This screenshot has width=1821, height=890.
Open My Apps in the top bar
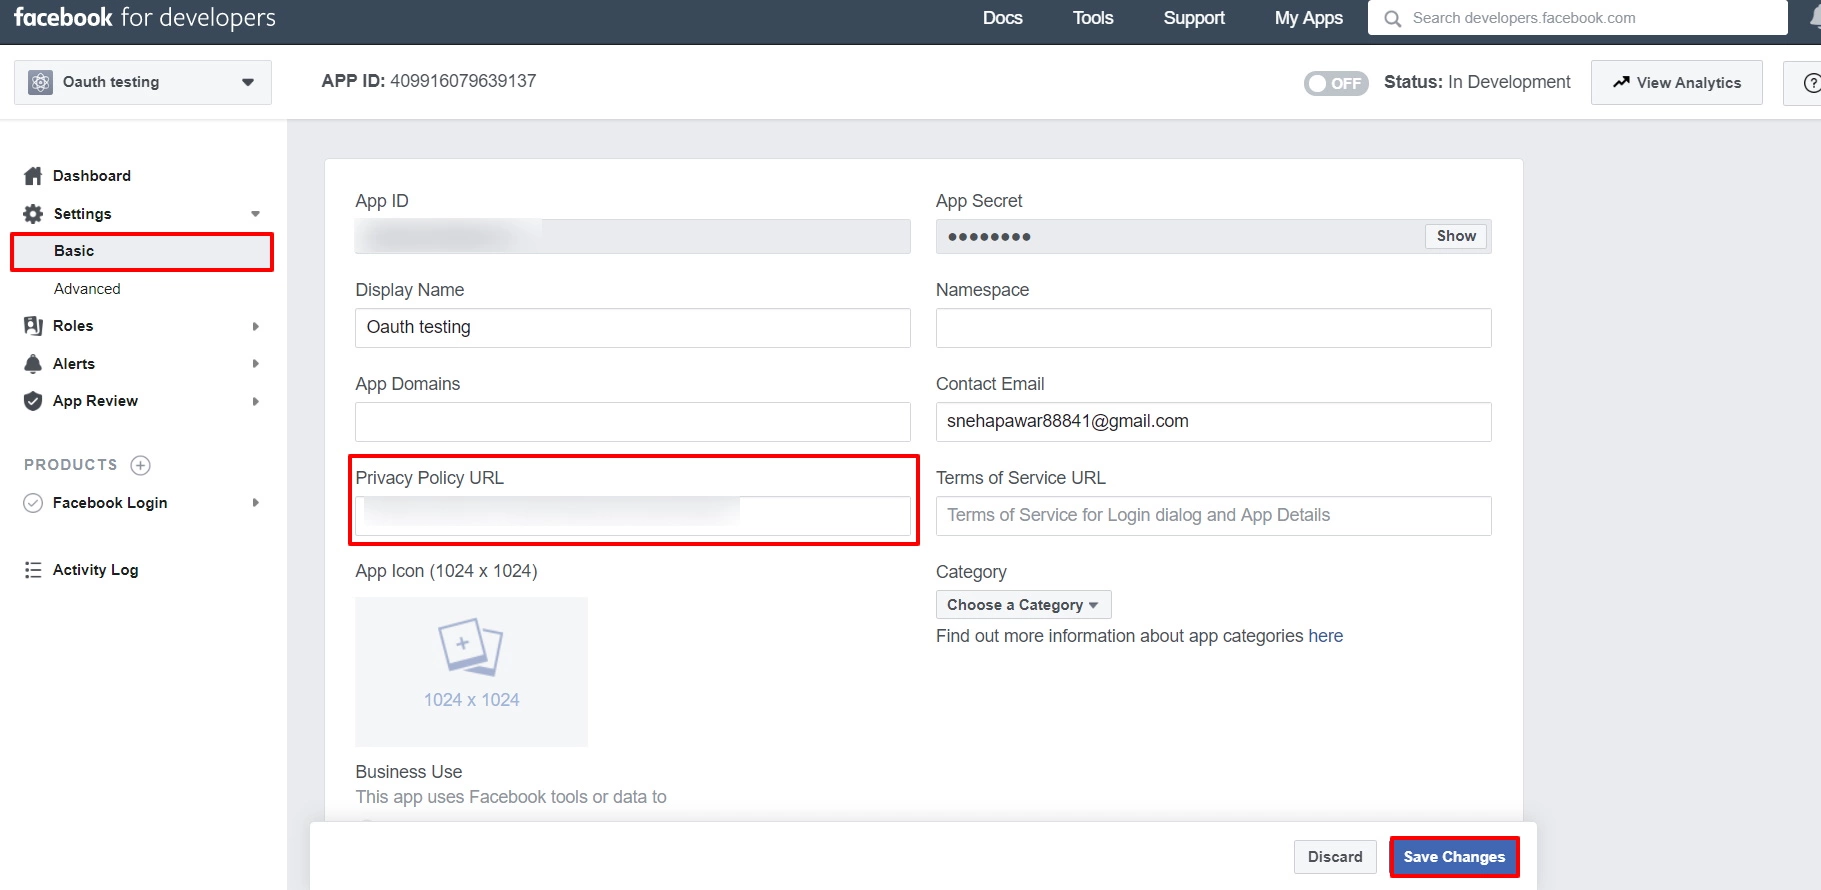(1308, 18)
